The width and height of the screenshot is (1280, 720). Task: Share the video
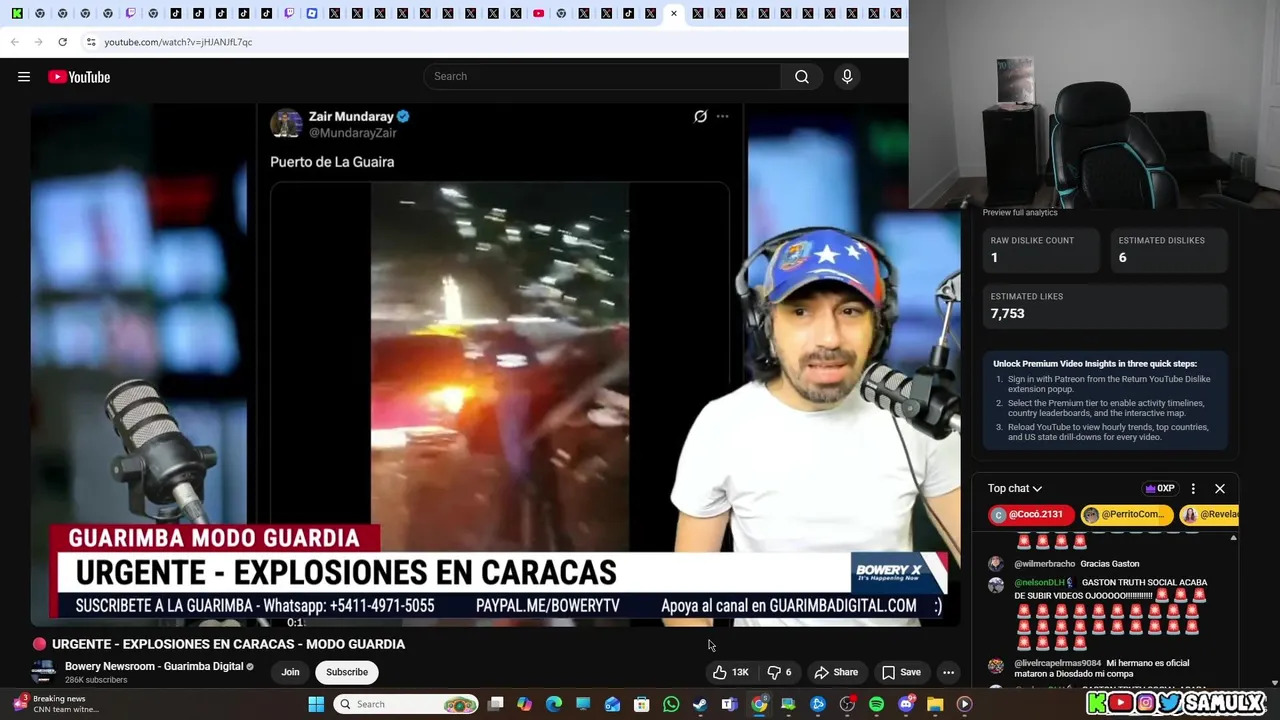(x=836, y=672)
